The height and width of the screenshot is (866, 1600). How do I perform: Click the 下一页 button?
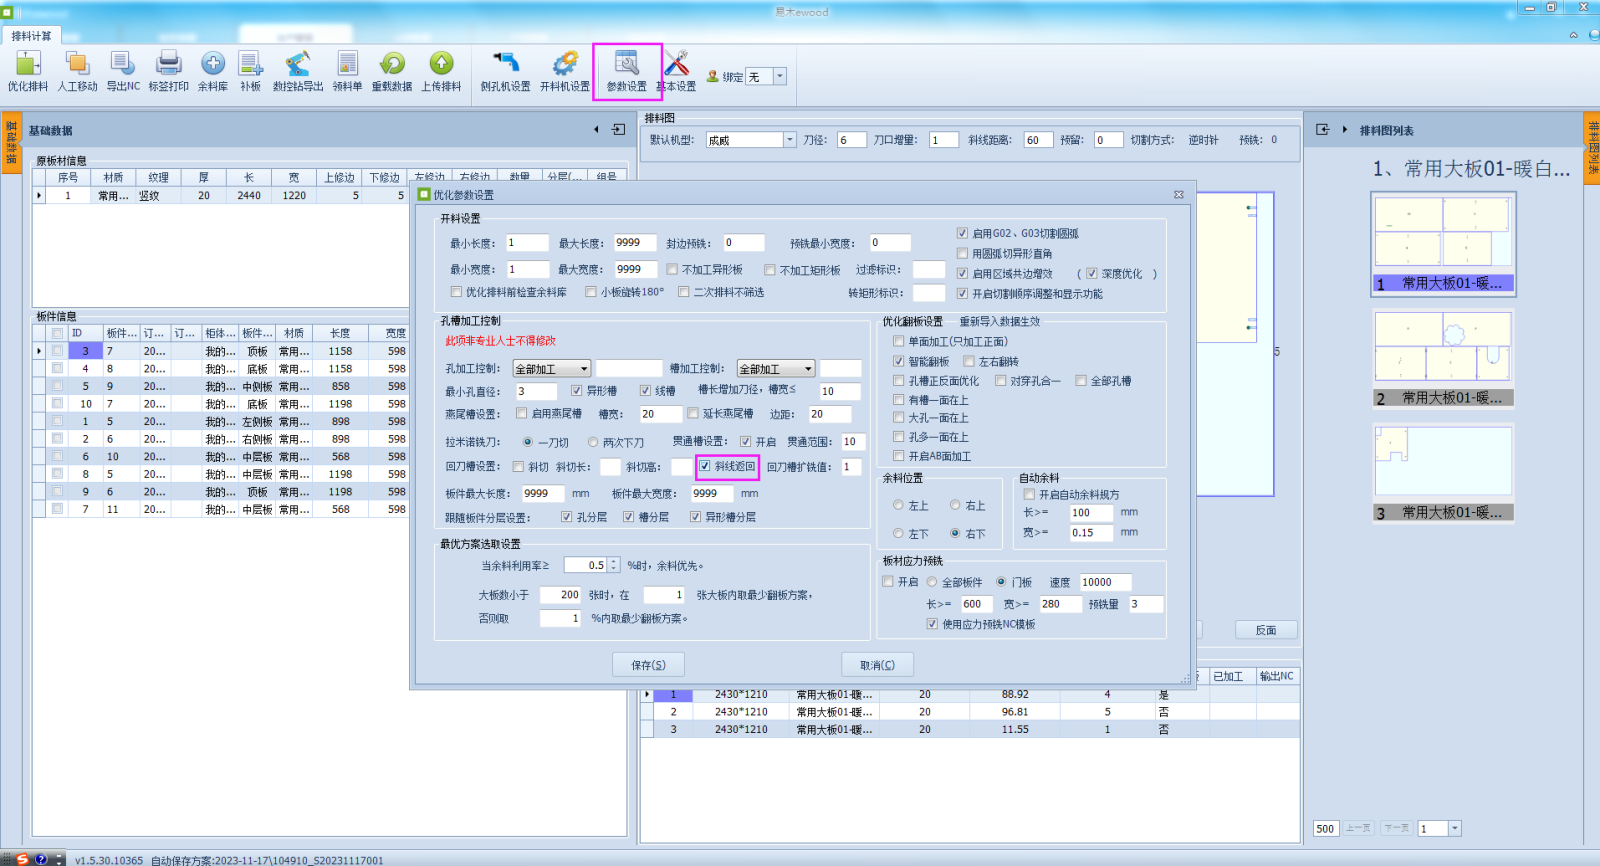(1397, 828)
